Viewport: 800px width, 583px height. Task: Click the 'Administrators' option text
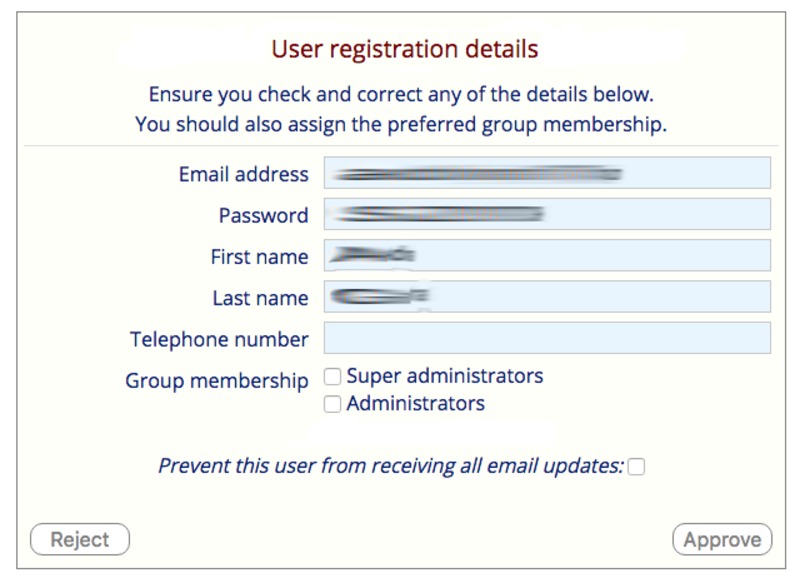click(415, 404)
